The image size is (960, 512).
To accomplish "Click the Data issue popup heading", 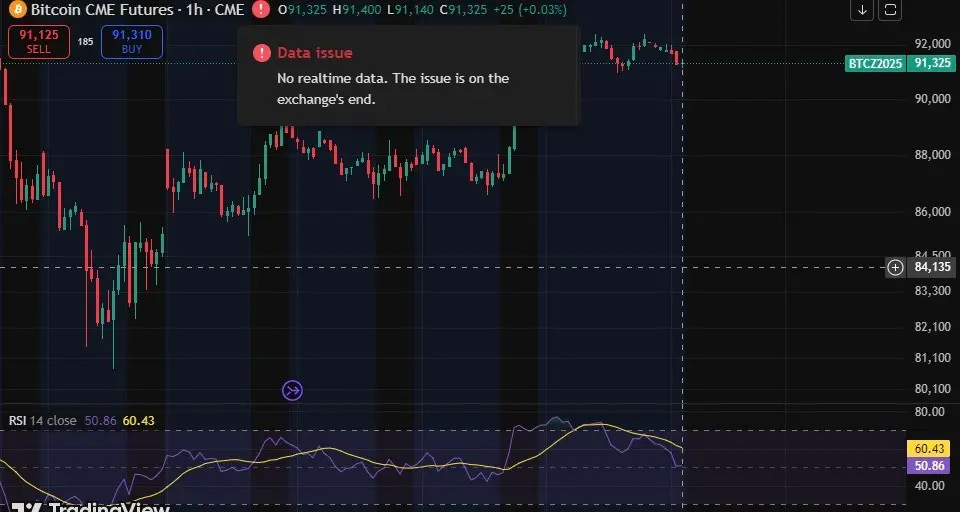I will click(315, 53).
